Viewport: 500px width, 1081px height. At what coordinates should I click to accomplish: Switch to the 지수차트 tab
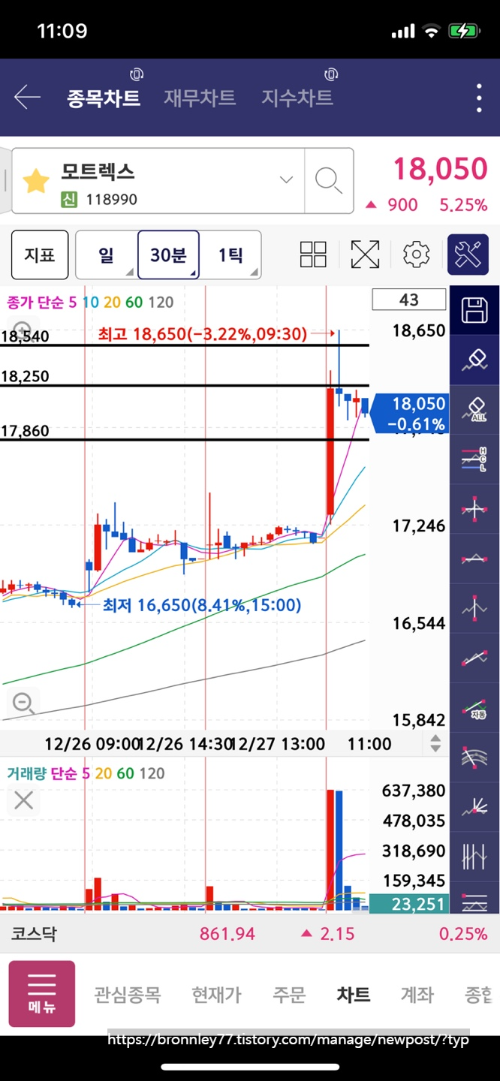(x=297, y=98)
